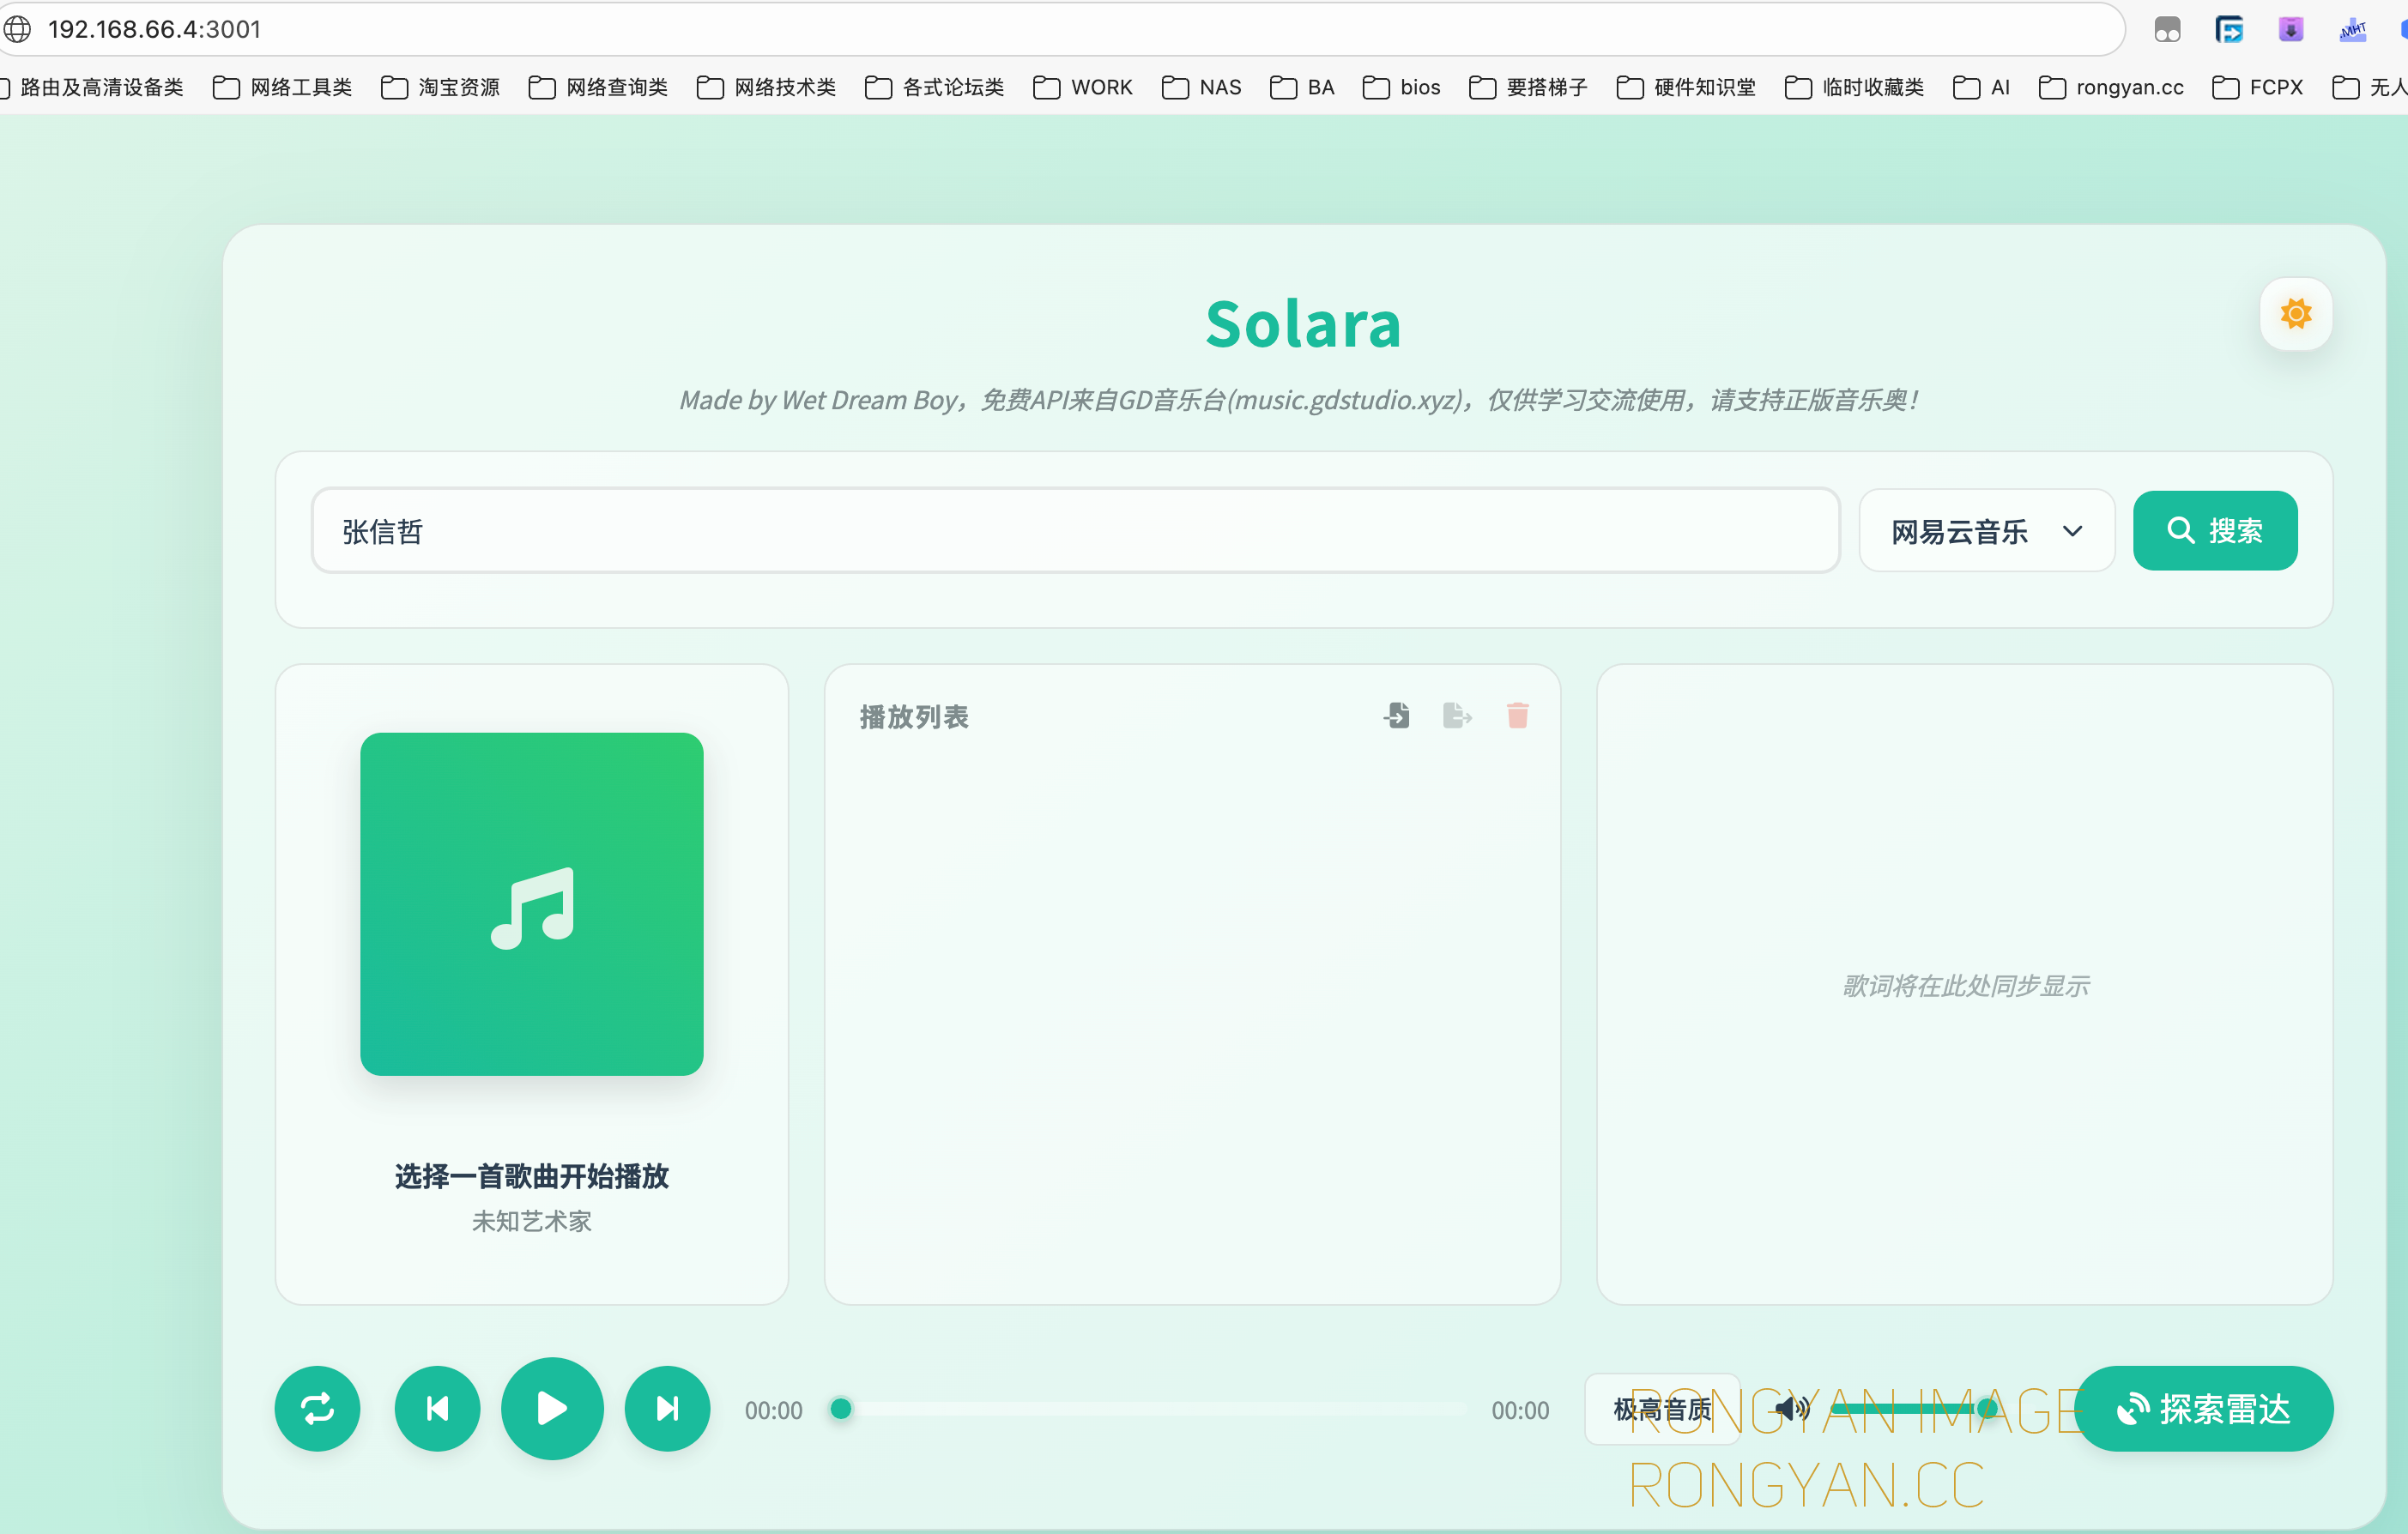Skip to the next track
This screenshot has width=2408, height=1534.
click(667, 1408)
